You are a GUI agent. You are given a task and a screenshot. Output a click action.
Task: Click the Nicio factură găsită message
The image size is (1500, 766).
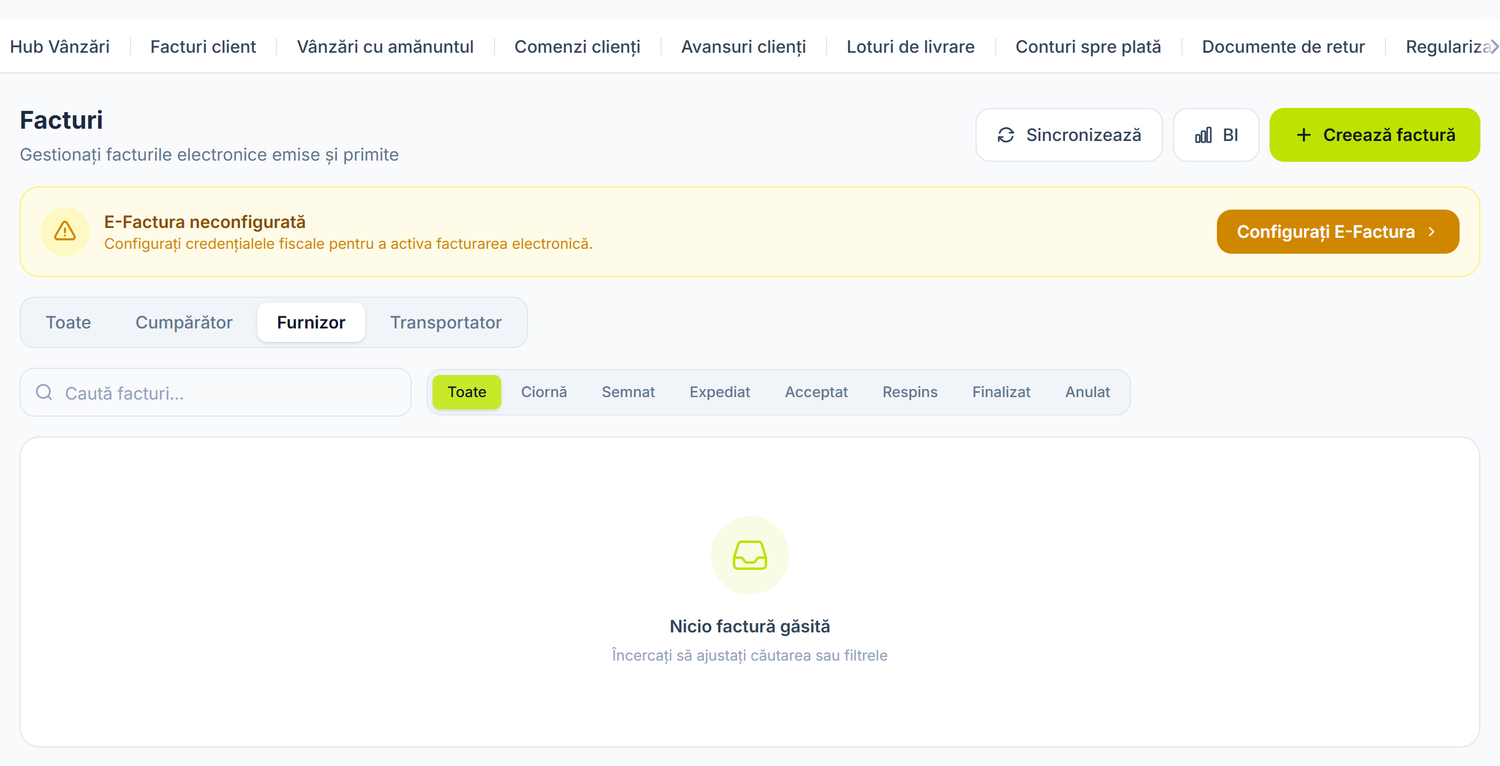tap(750, 627)
